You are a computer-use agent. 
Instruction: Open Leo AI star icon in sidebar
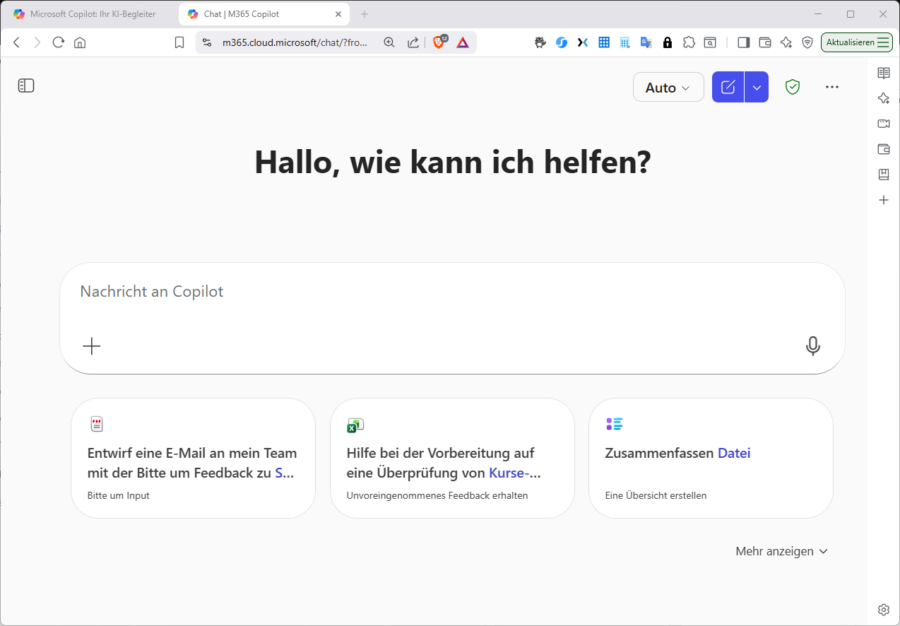[x=883, y=98]
